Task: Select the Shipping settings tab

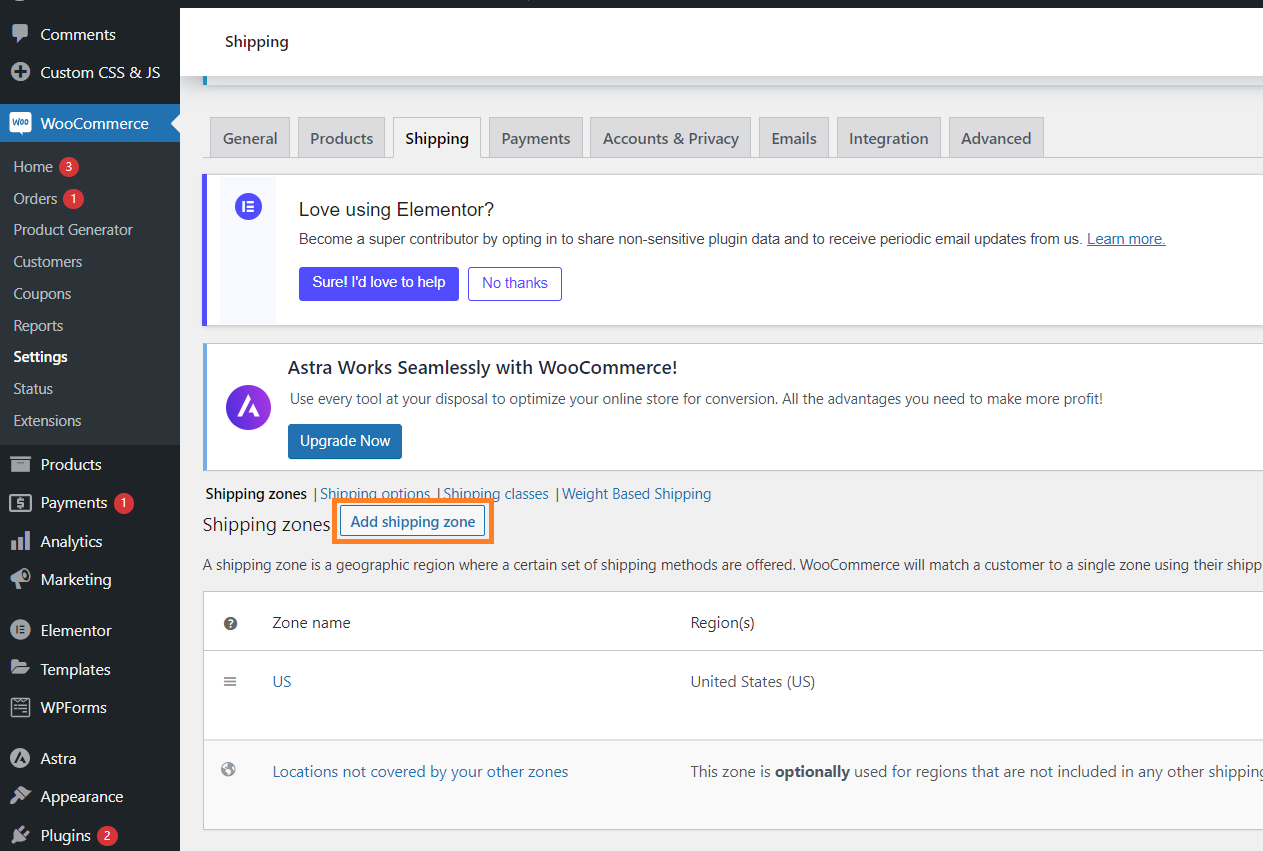Action: pos(437,138)
